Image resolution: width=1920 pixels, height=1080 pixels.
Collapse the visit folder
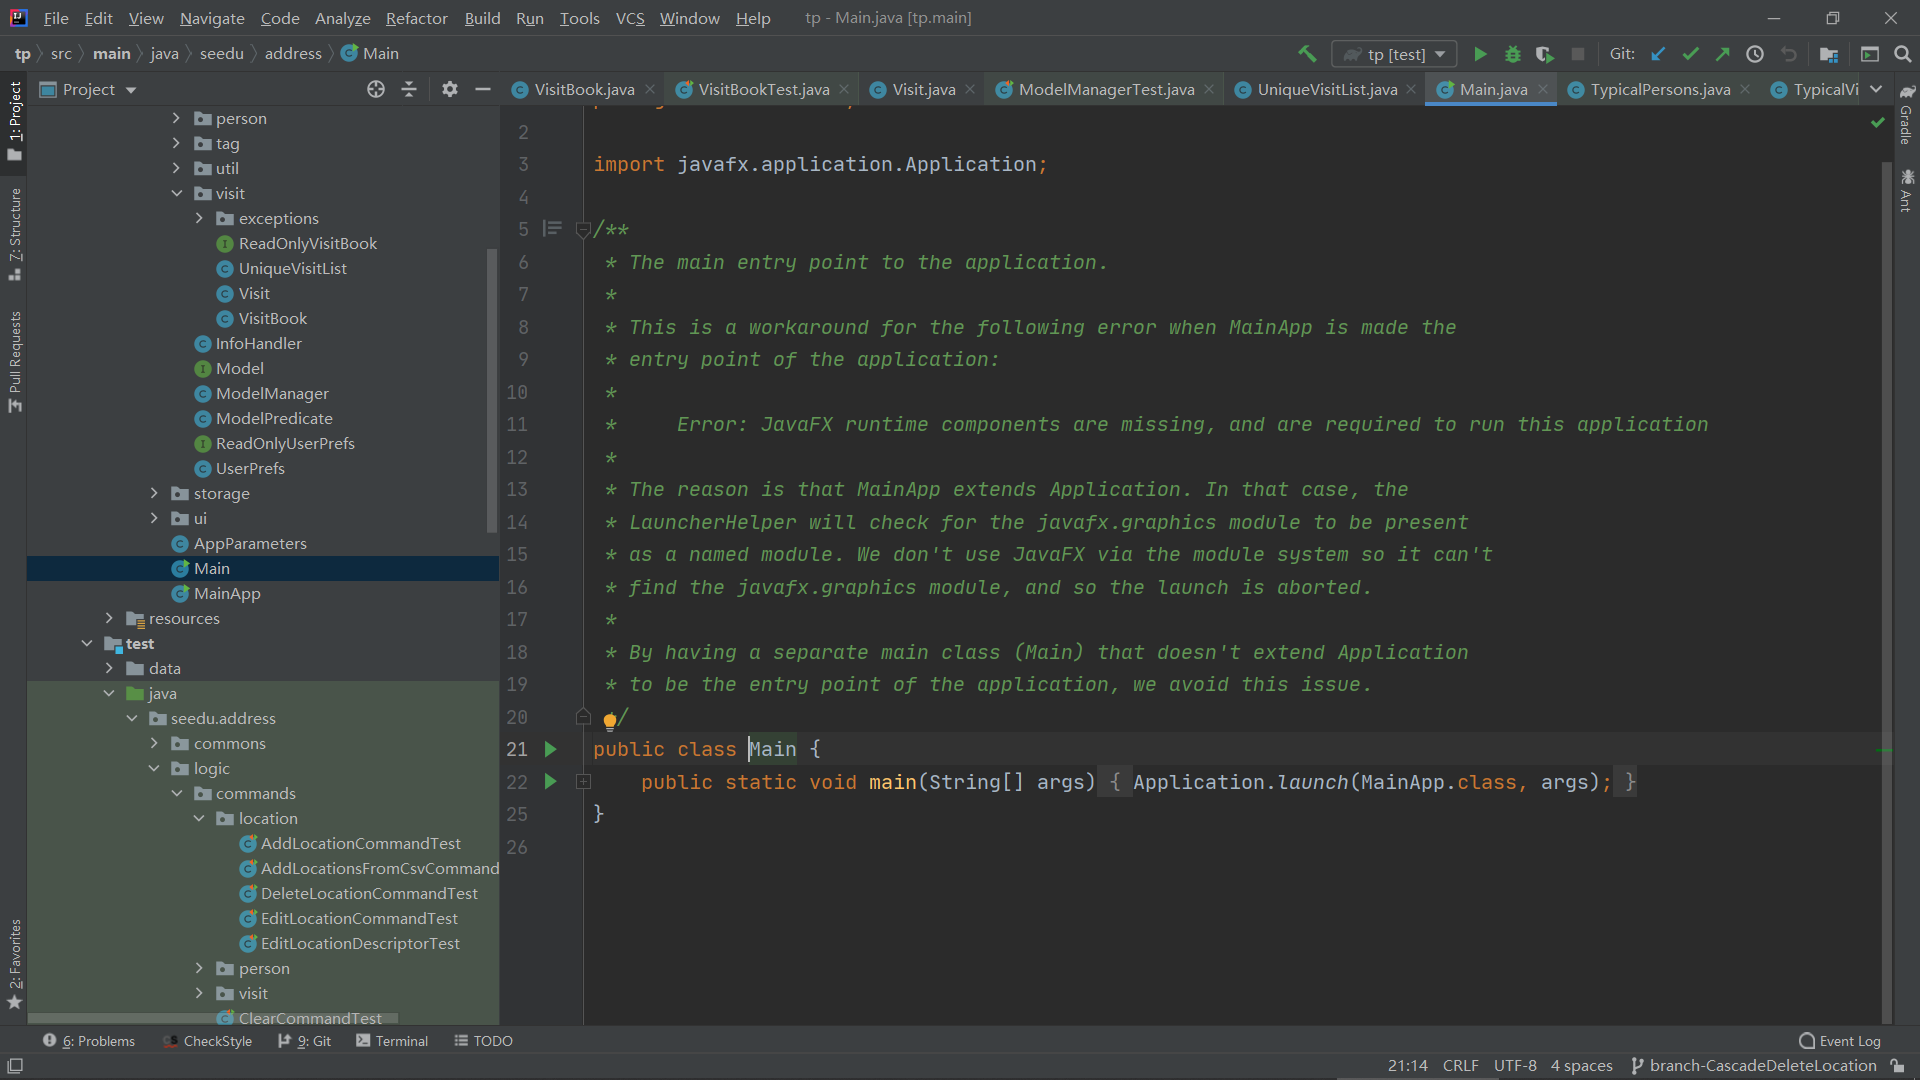(177, 193)
